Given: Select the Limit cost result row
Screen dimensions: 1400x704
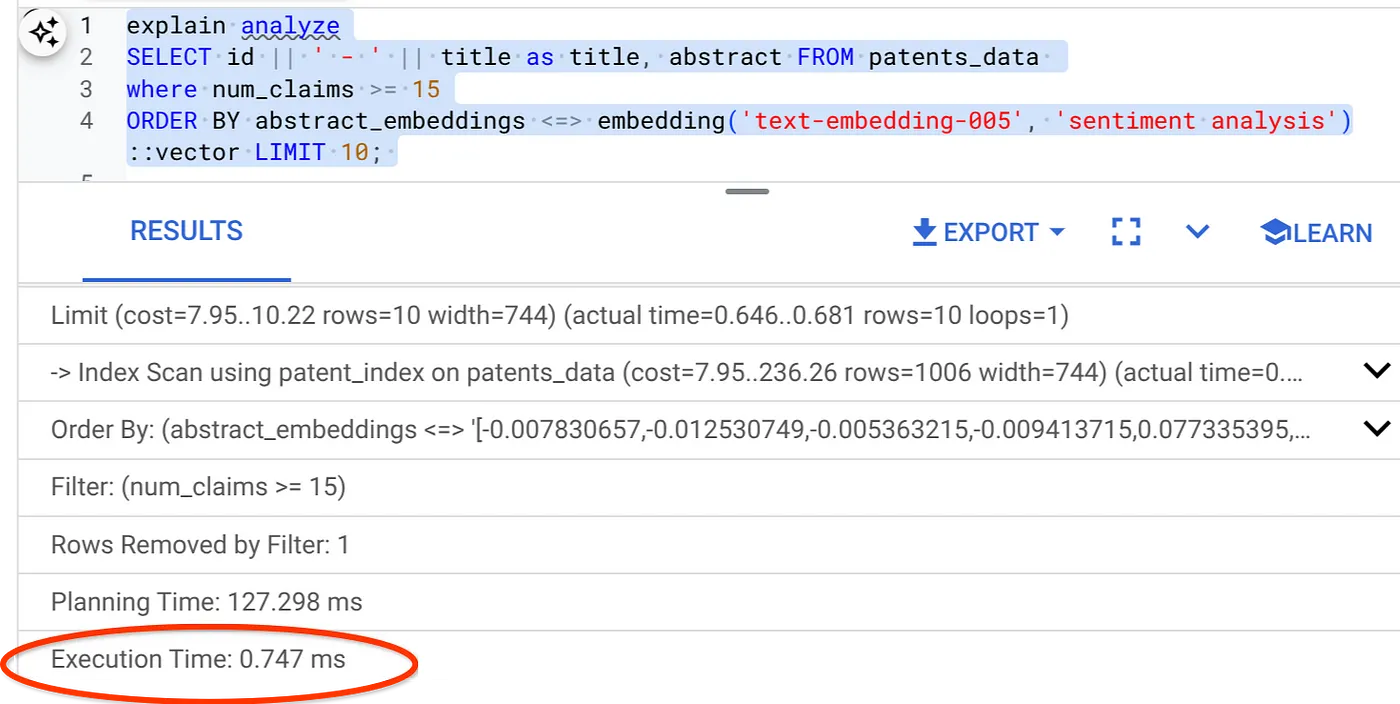Looking at the screenshot, I should coord(559,316).
